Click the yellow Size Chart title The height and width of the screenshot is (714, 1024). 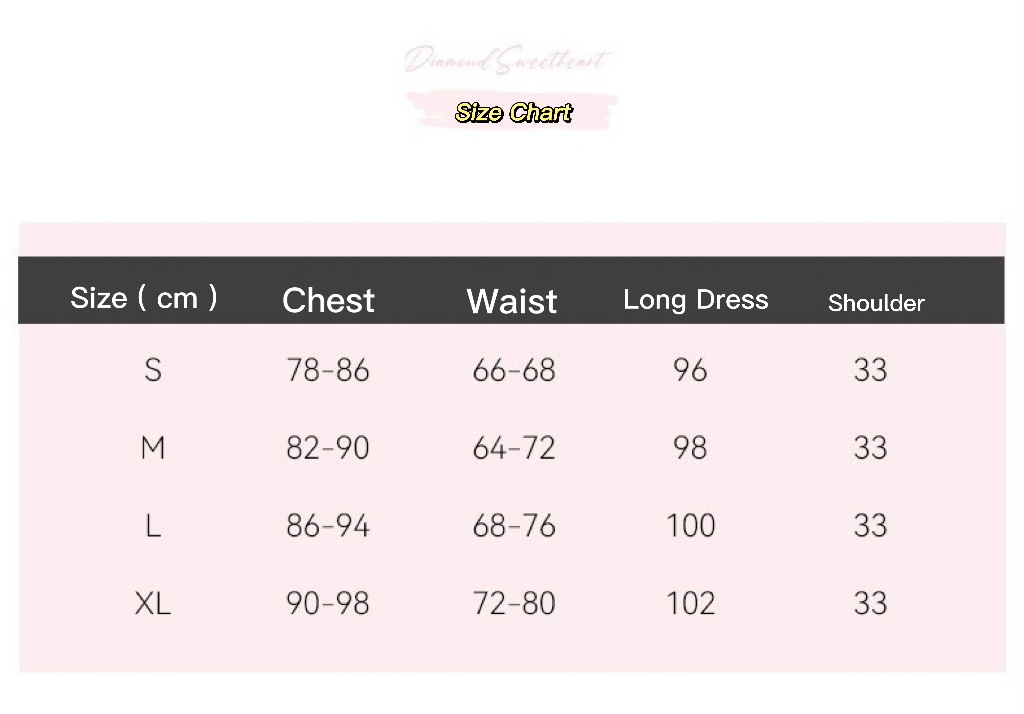[x=513, y=112]
